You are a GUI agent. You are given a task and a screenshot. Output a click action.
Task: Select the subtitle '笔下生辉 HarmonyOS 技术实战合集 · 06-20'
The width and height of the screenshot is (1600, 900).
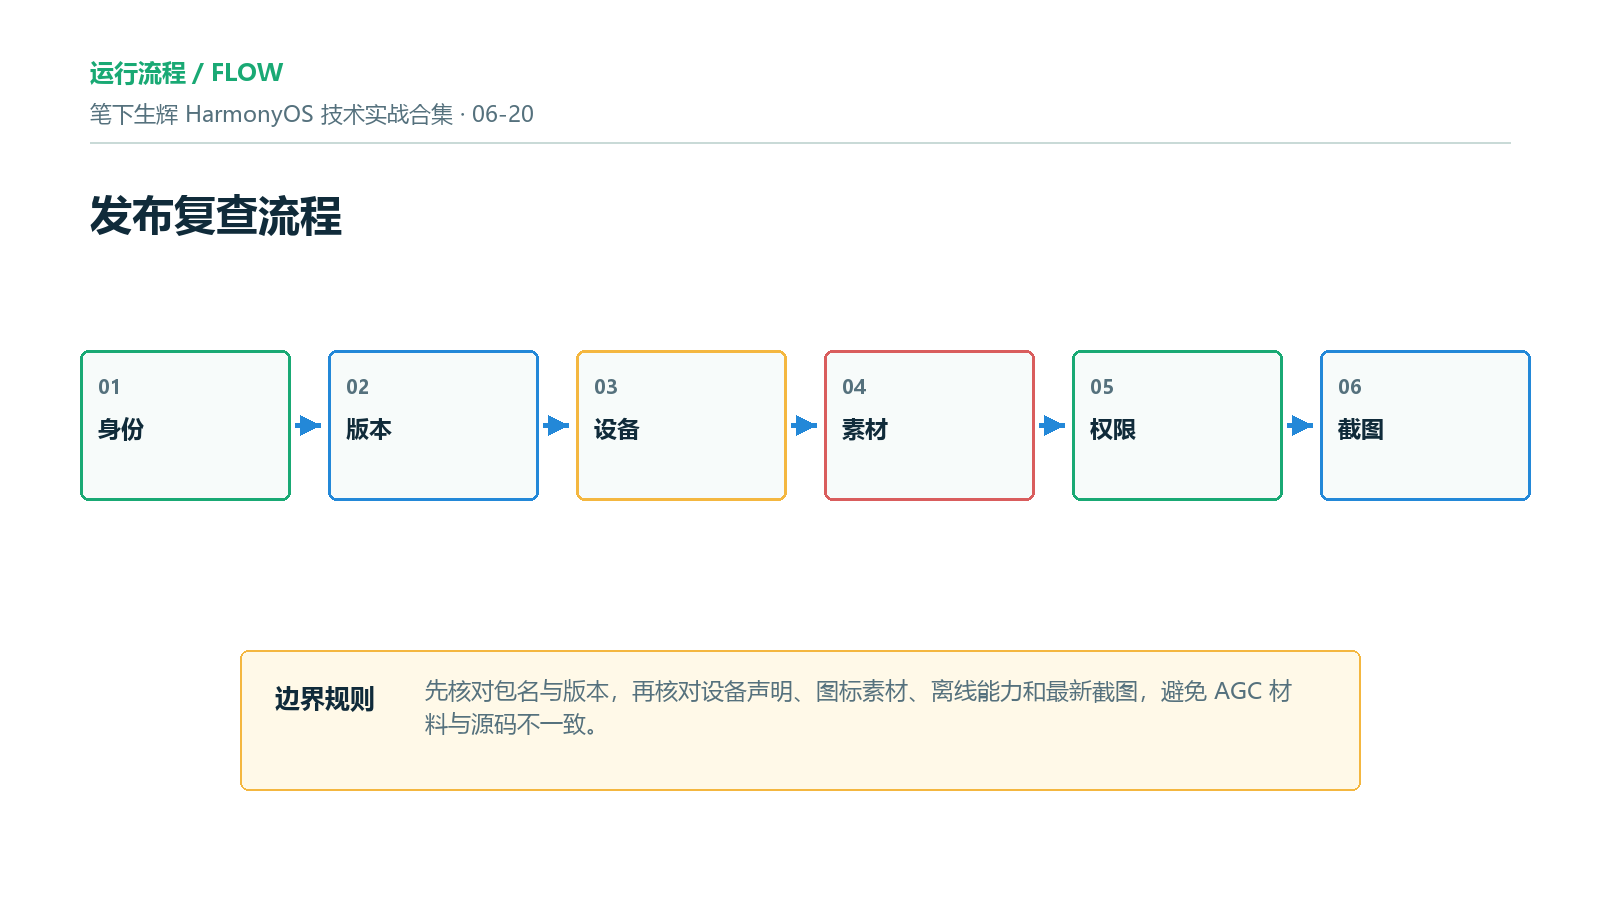[311, 114]
